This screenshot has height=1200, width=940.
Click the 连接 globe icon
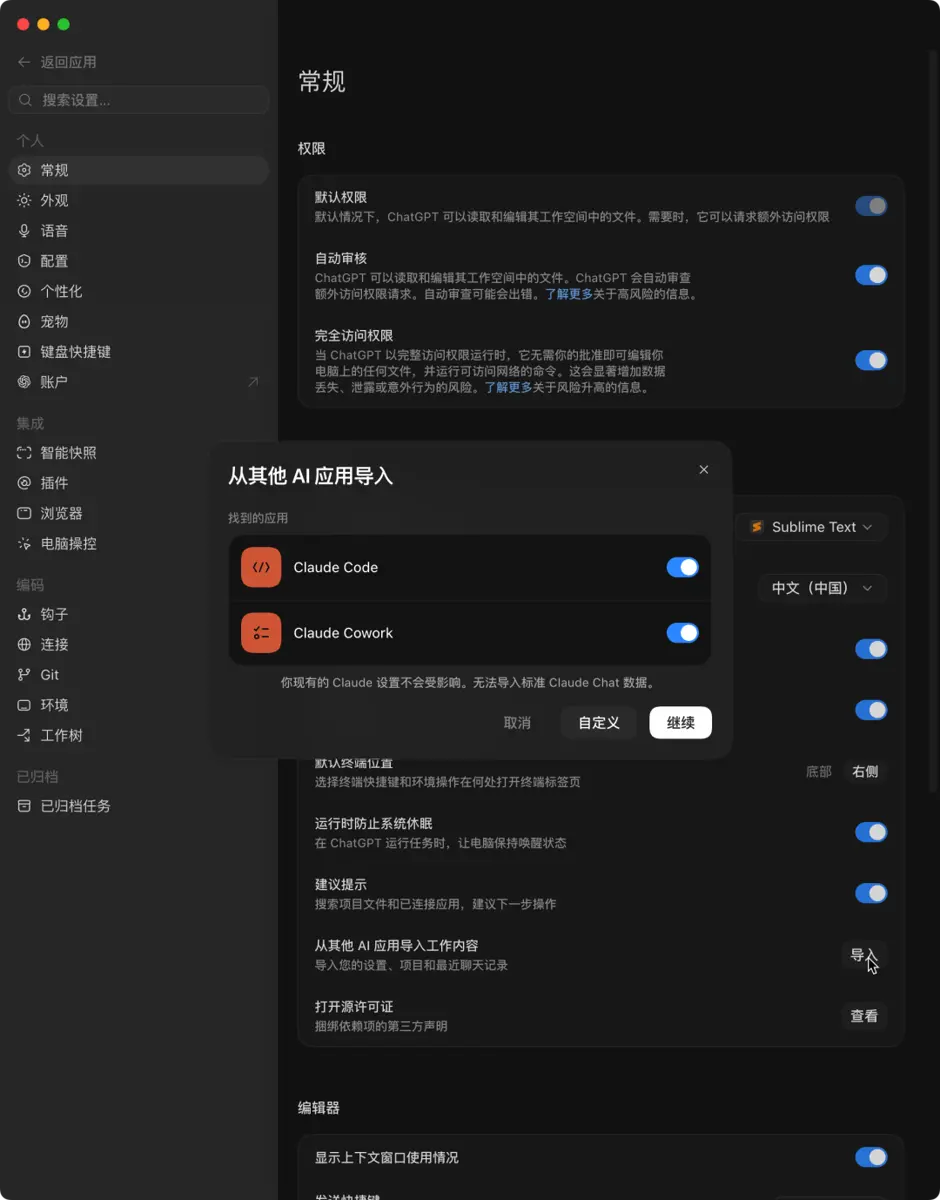pos(24,644)
